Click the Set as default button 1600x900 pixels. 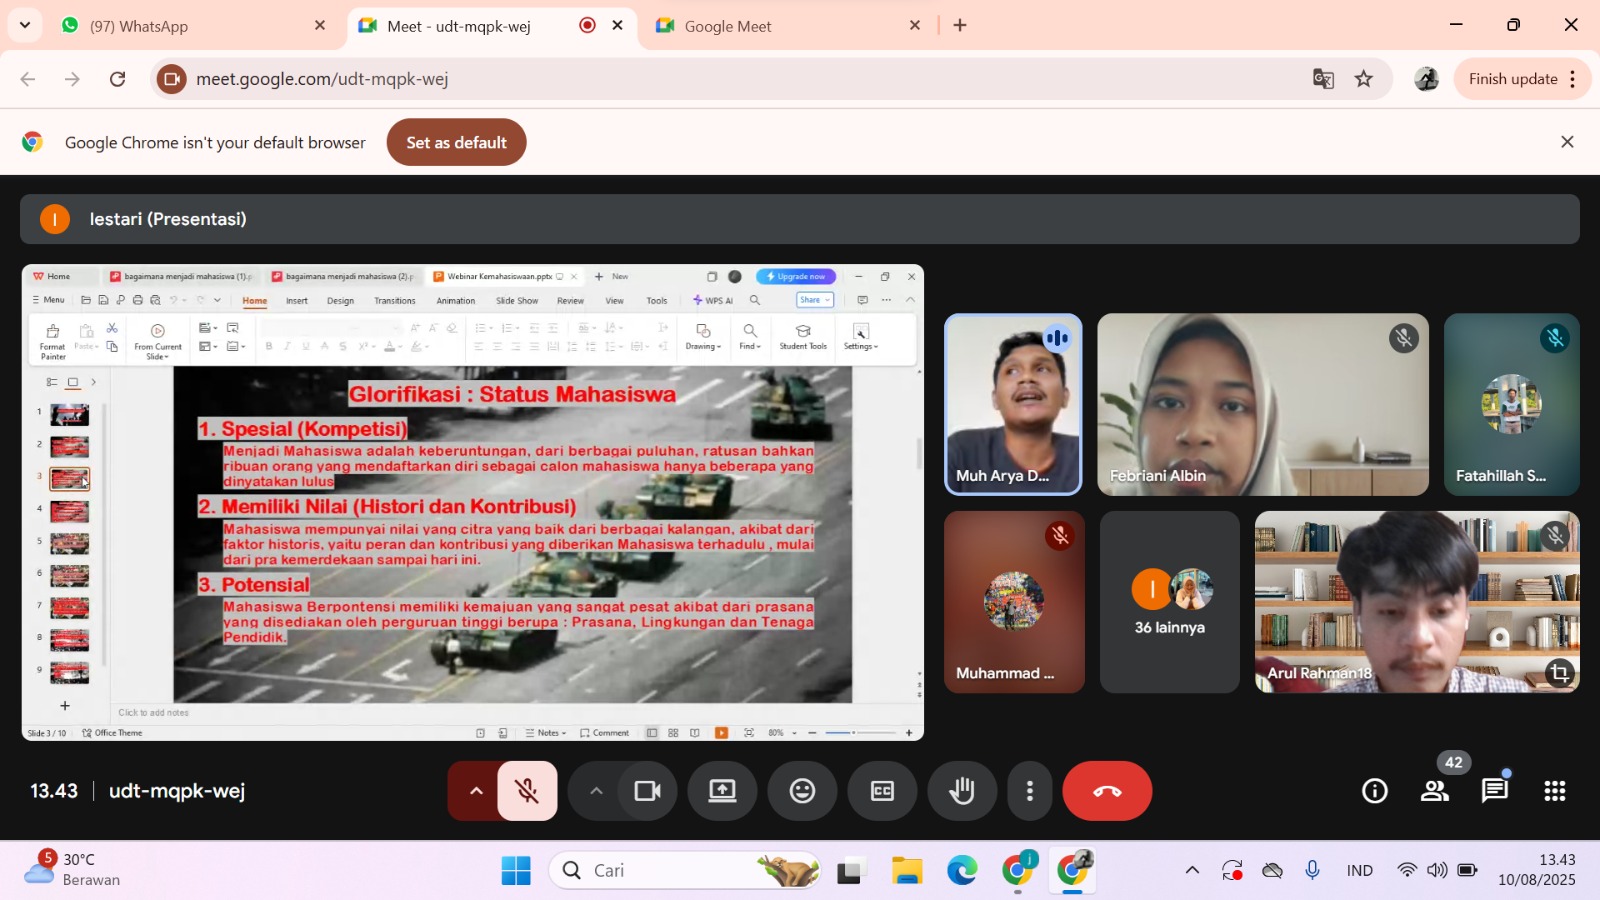coord(456,142)
